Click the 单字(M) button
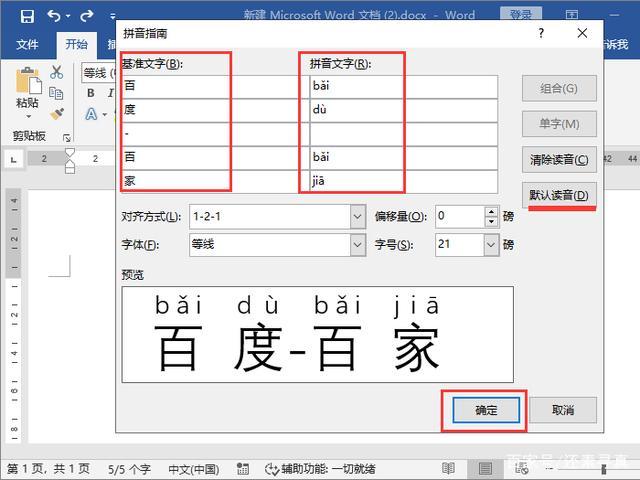The image size is (640, 480). 559,124
